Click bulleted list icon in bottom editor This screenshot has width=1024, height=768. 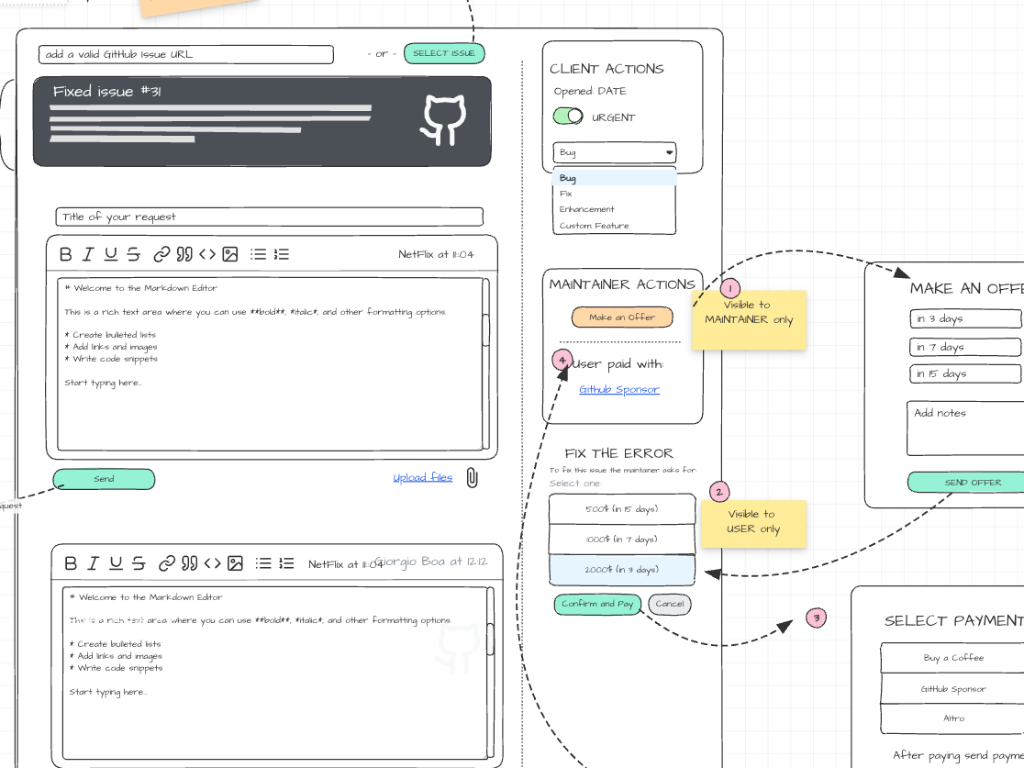263,563
